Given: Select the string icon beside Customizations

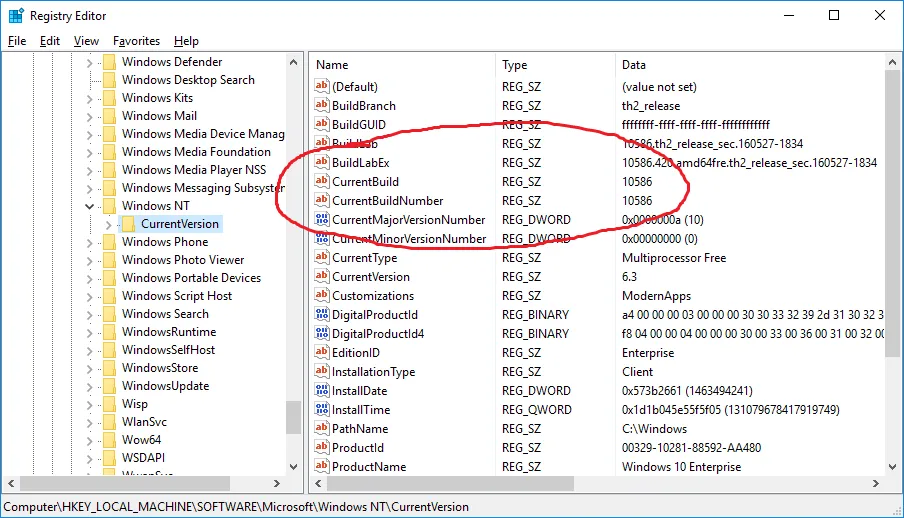Looking at the screenshot, I should click(x=322, y=295).
